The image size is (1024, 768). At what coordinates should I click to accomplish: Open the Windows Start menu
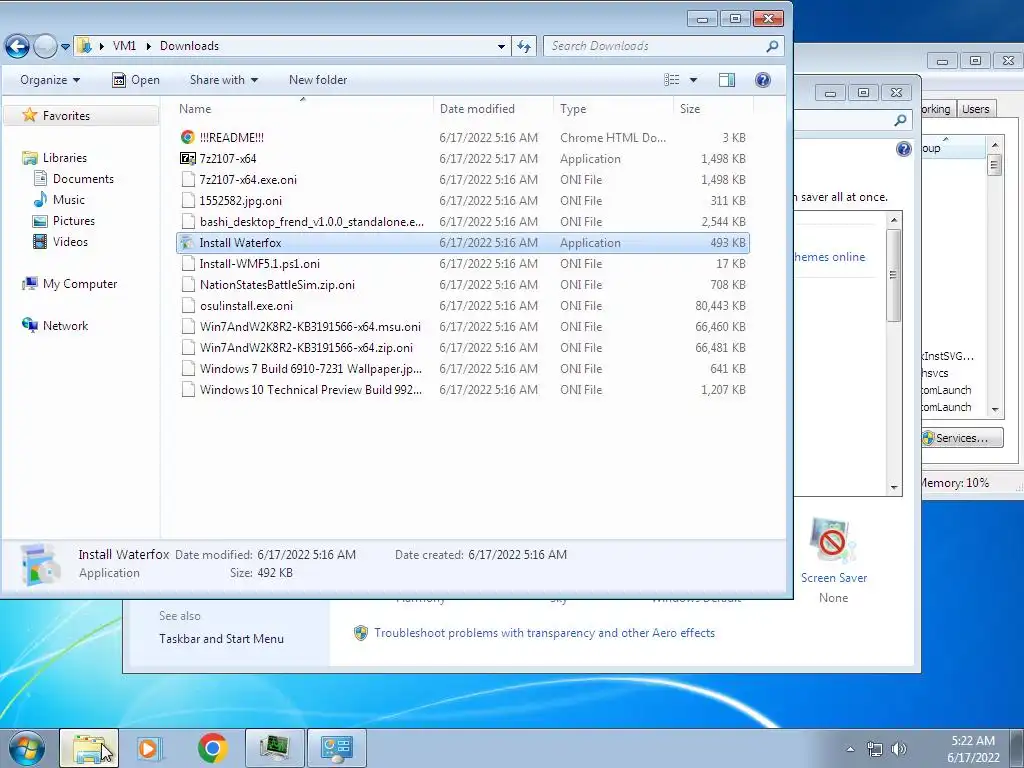tap(26, 748)
